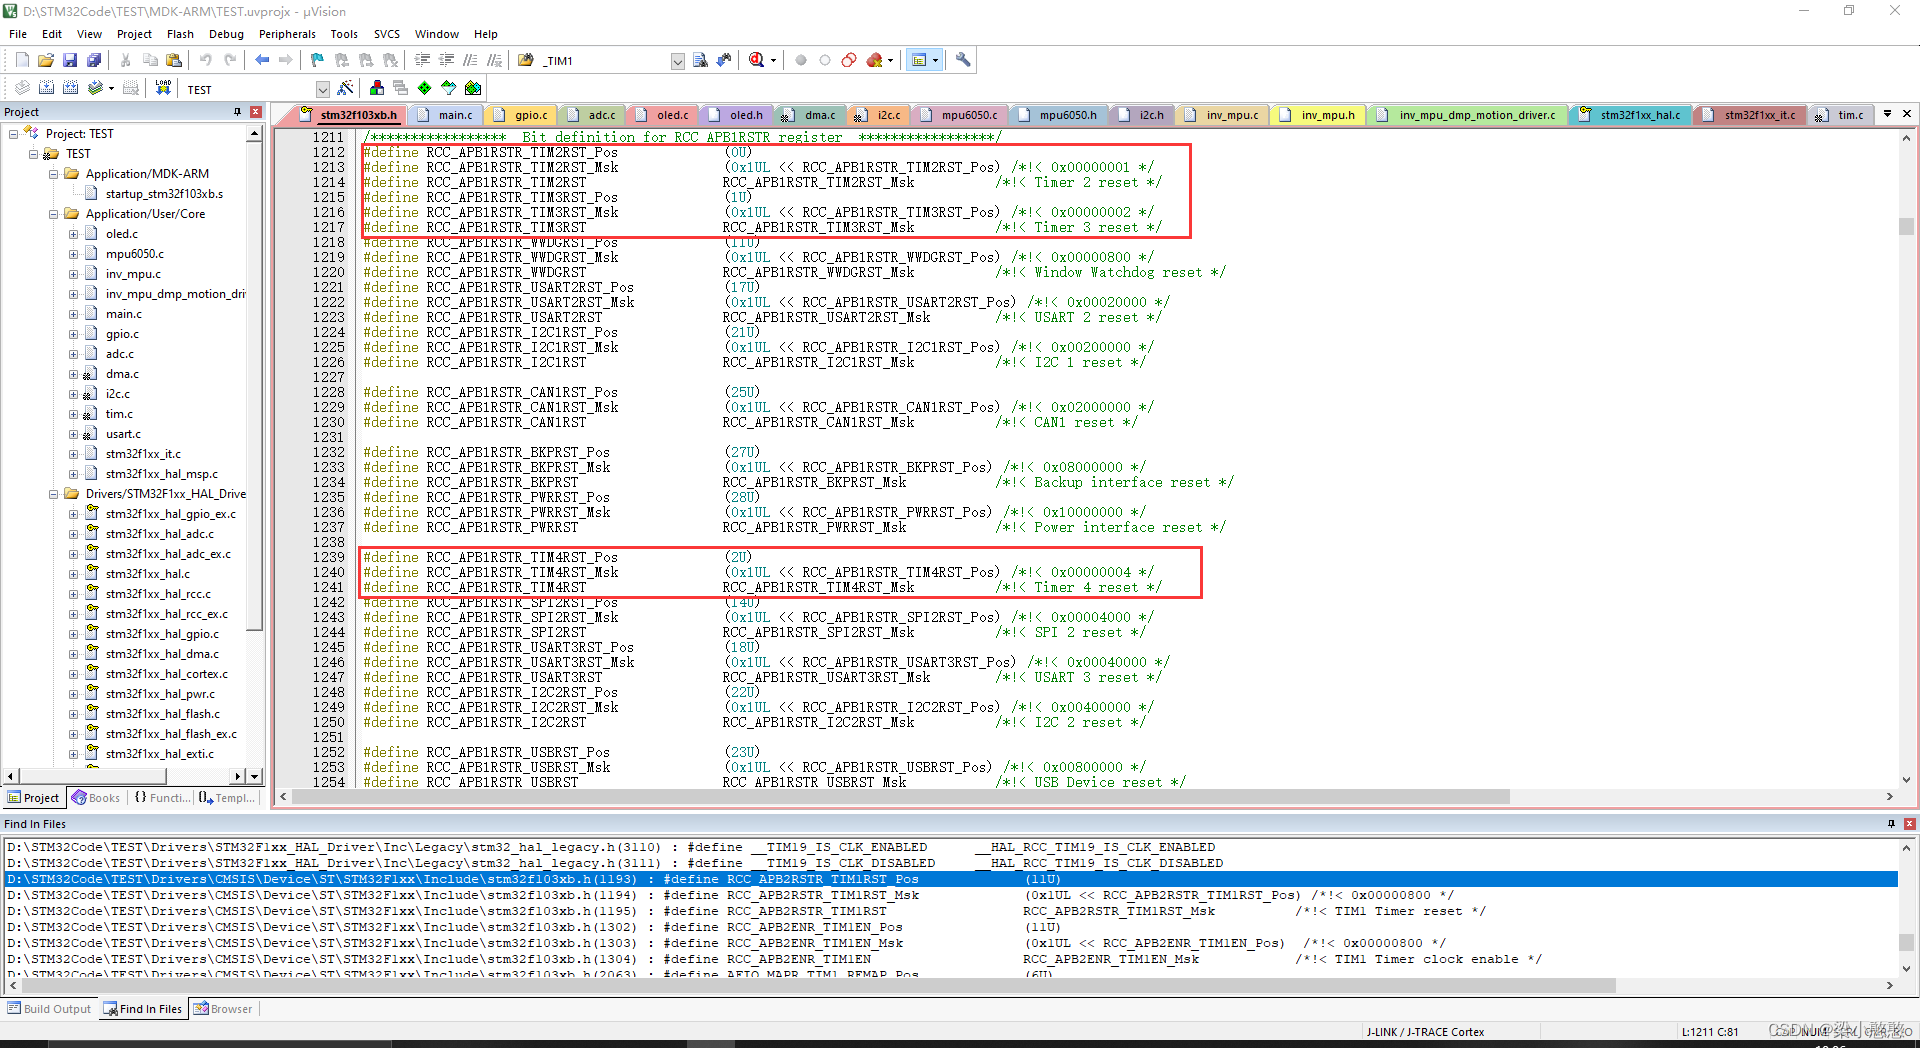Viewport: 1920px width, 1048px height.
Task: Switch to the mpu6050.c editor tab
Action: (x=960, y=115)
